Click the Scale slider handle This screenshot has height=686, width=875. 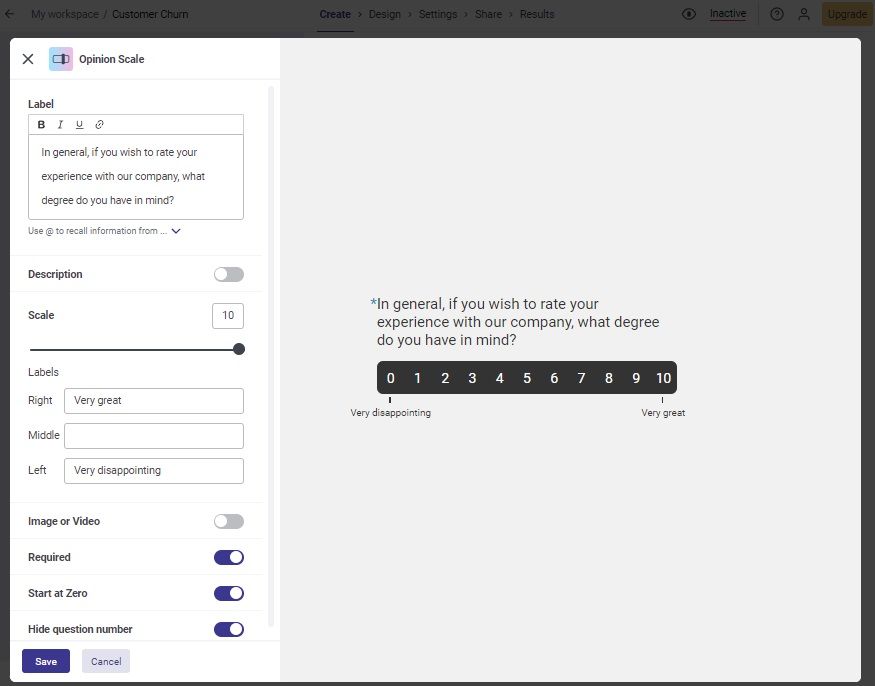[239, 349]
